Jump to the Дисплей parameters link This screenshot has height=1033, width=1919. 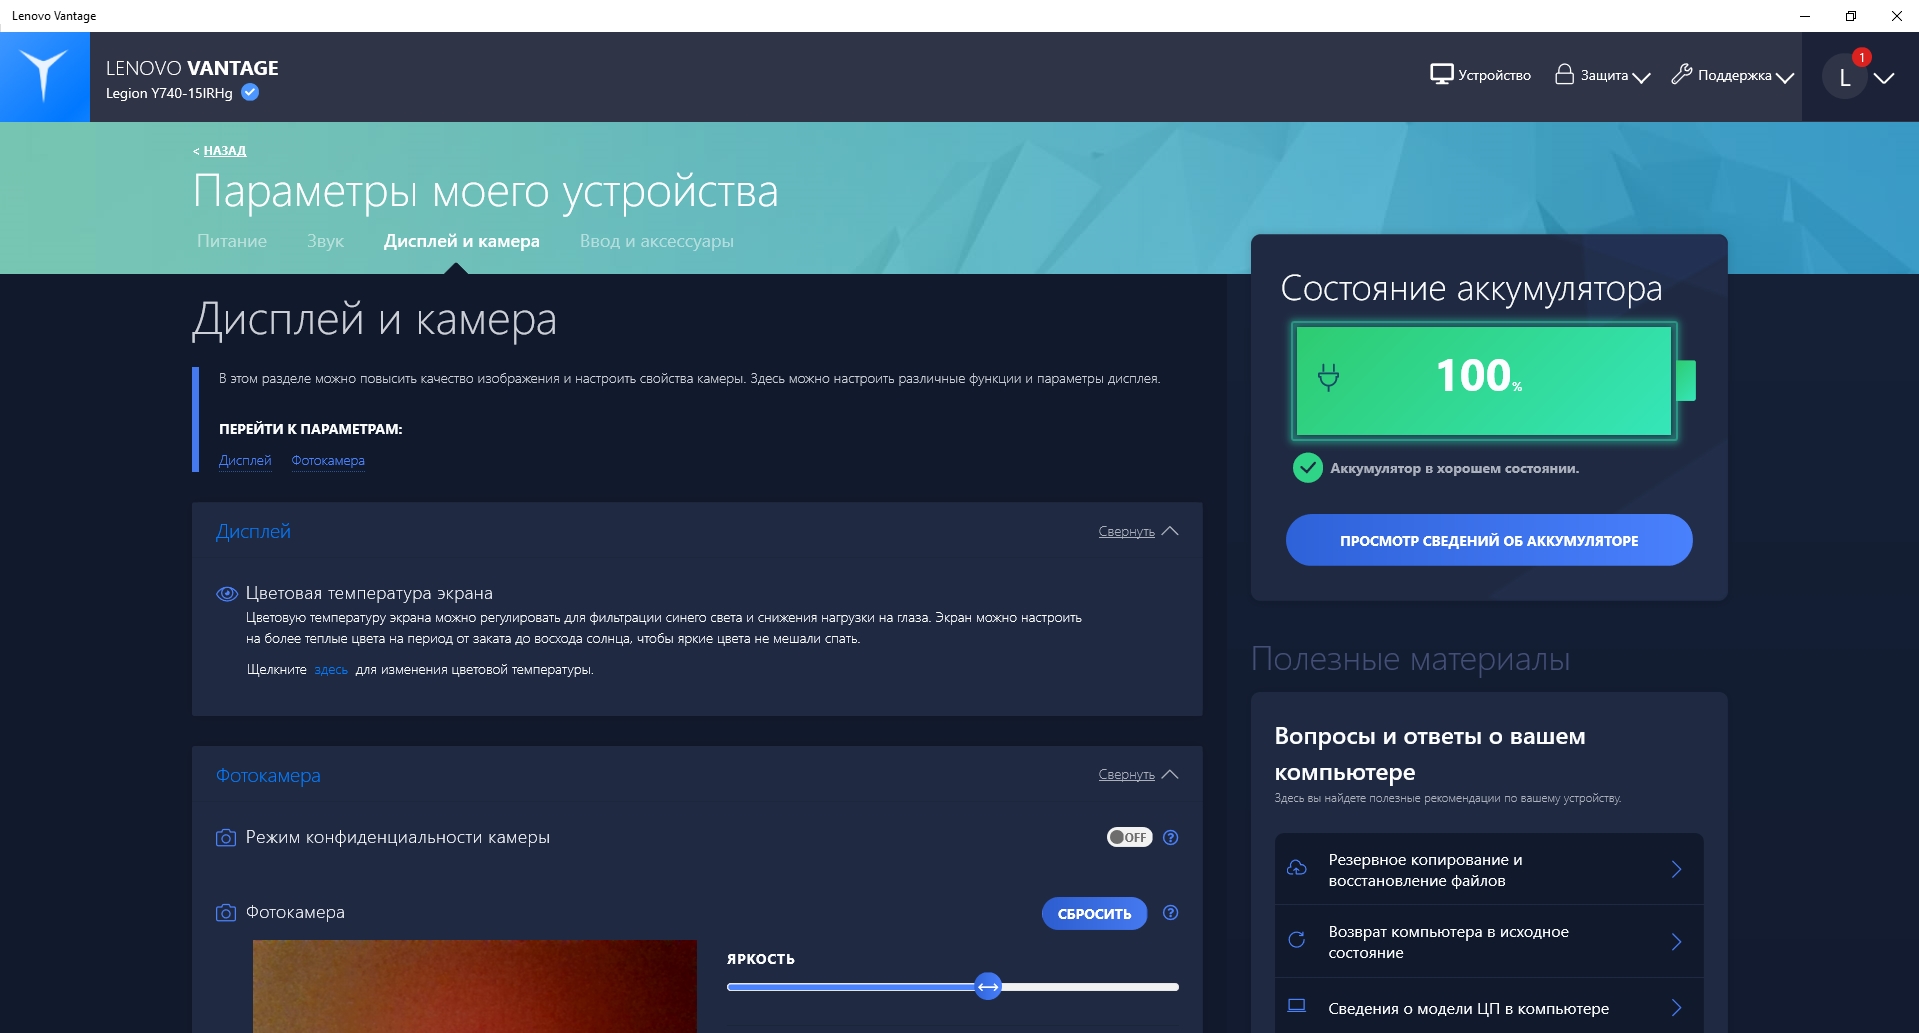click(245, 461)
